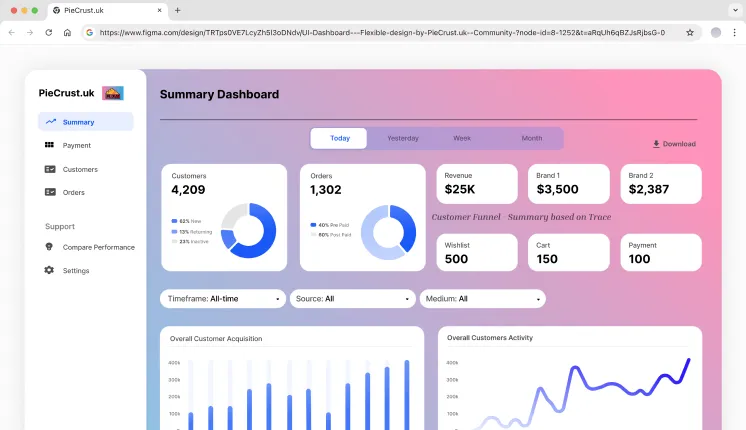Click the Compare Performance lightbulb icon
The image size is (746, 430).
click(49, 247)
